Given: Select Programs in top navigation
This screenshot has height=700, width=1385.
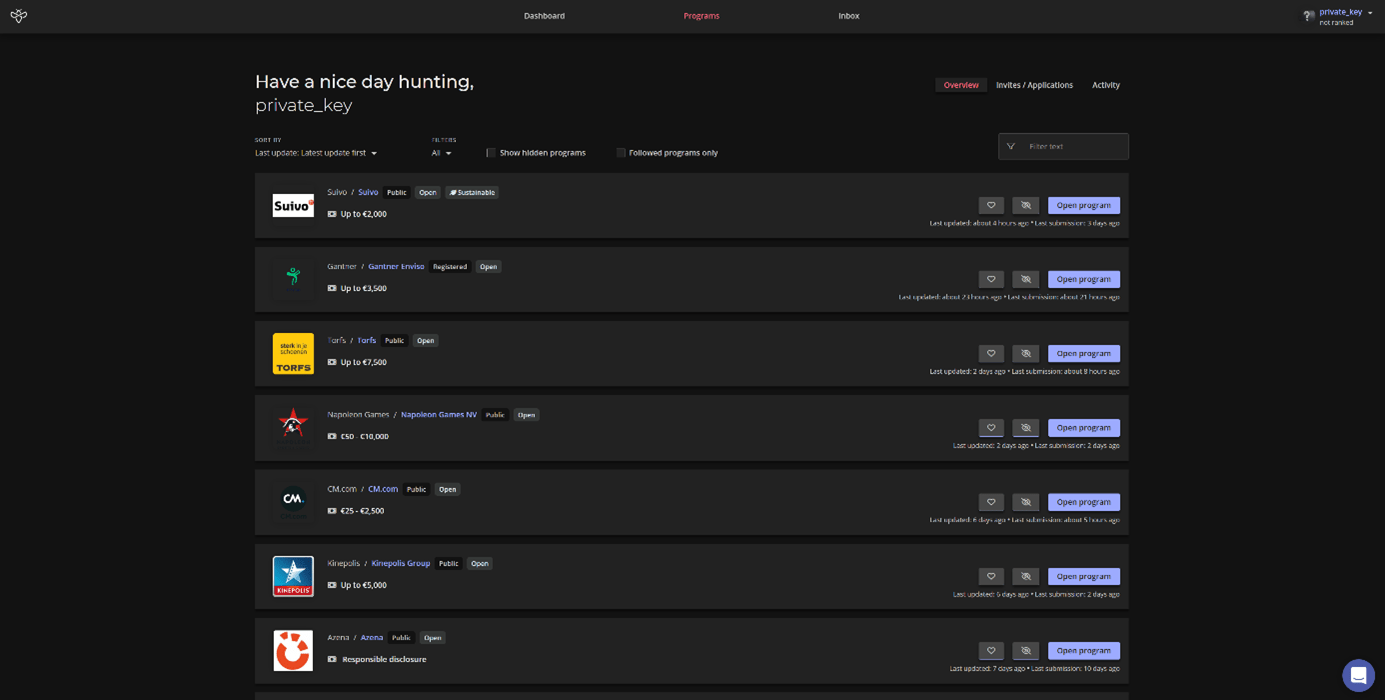Looking at the screenshot, I should tap(701, 16).
